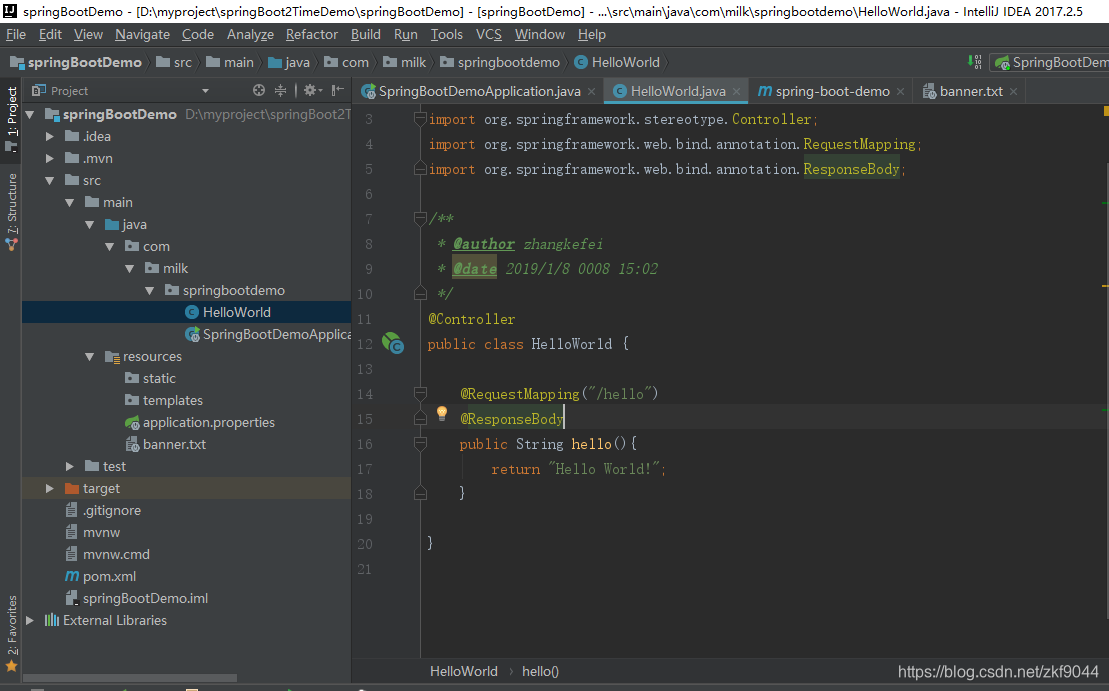Click the orange target folder icon

tap(72, 488)
